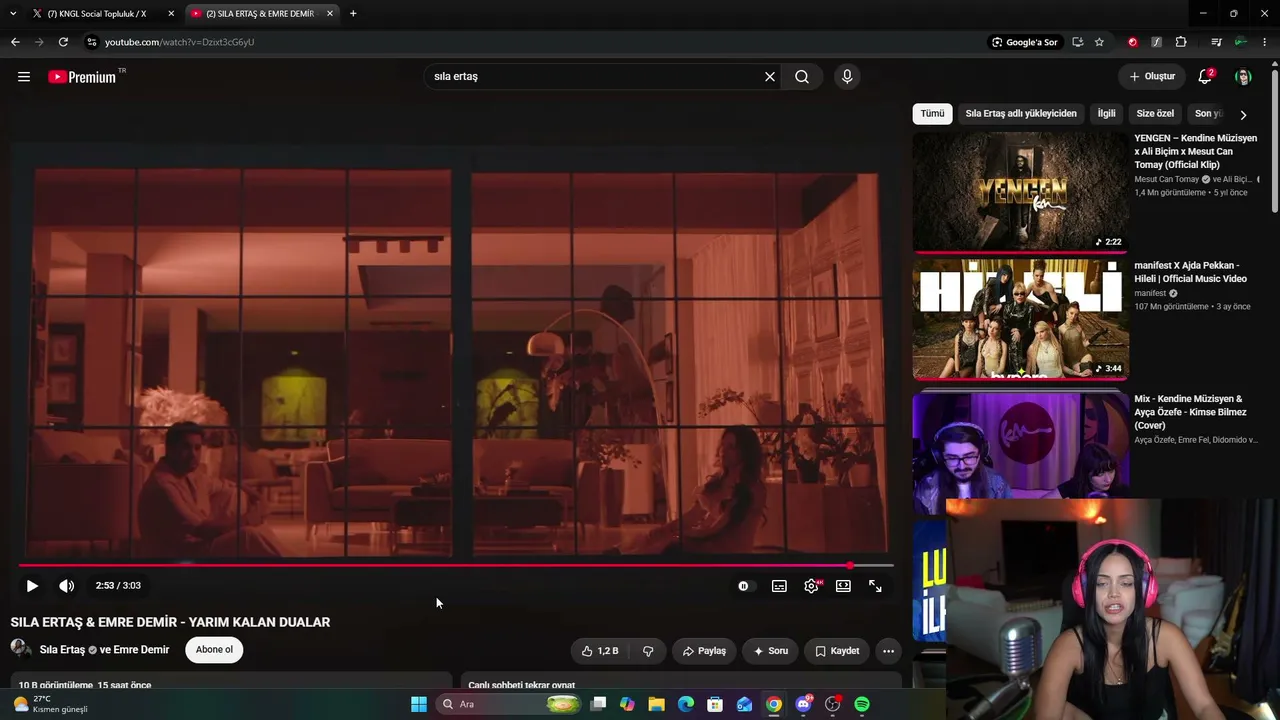View site information icon in address bar
The height and width of the screenshot is (720, 1280).
[x=92, y=42]
